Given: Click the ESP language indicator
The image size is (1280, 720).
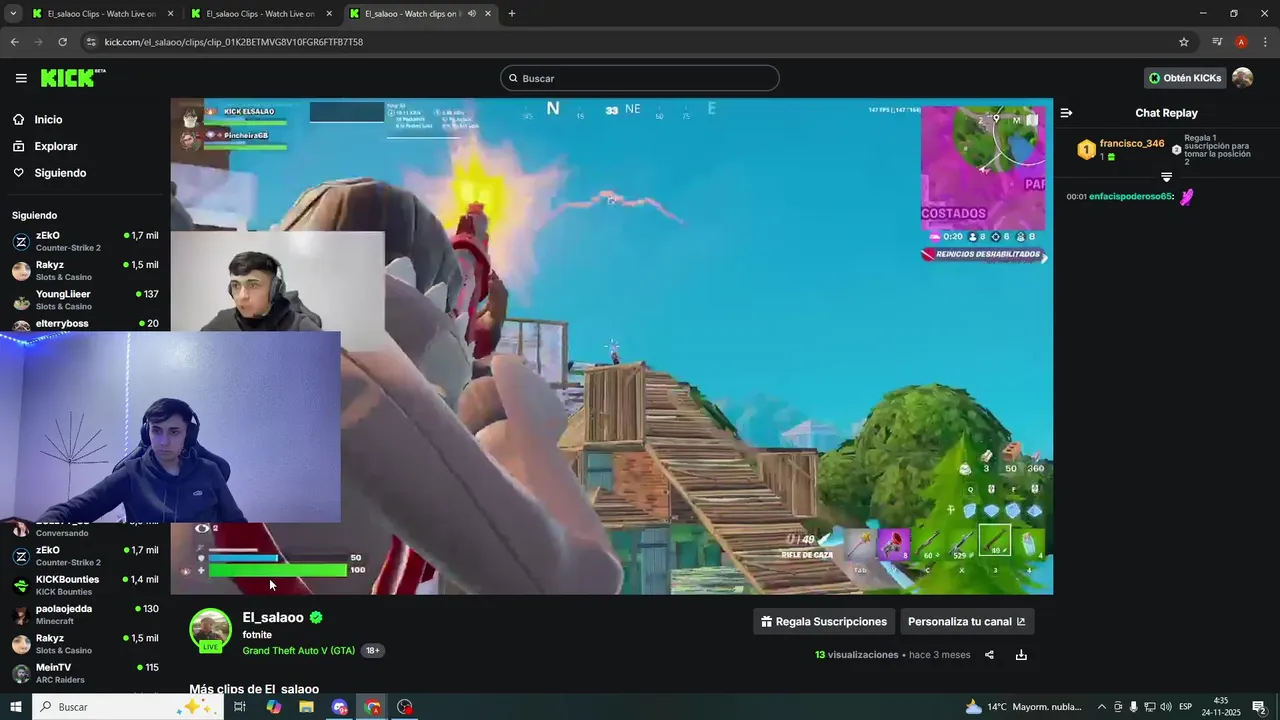Looking at the screenshot, I should tap(1185, 707).
